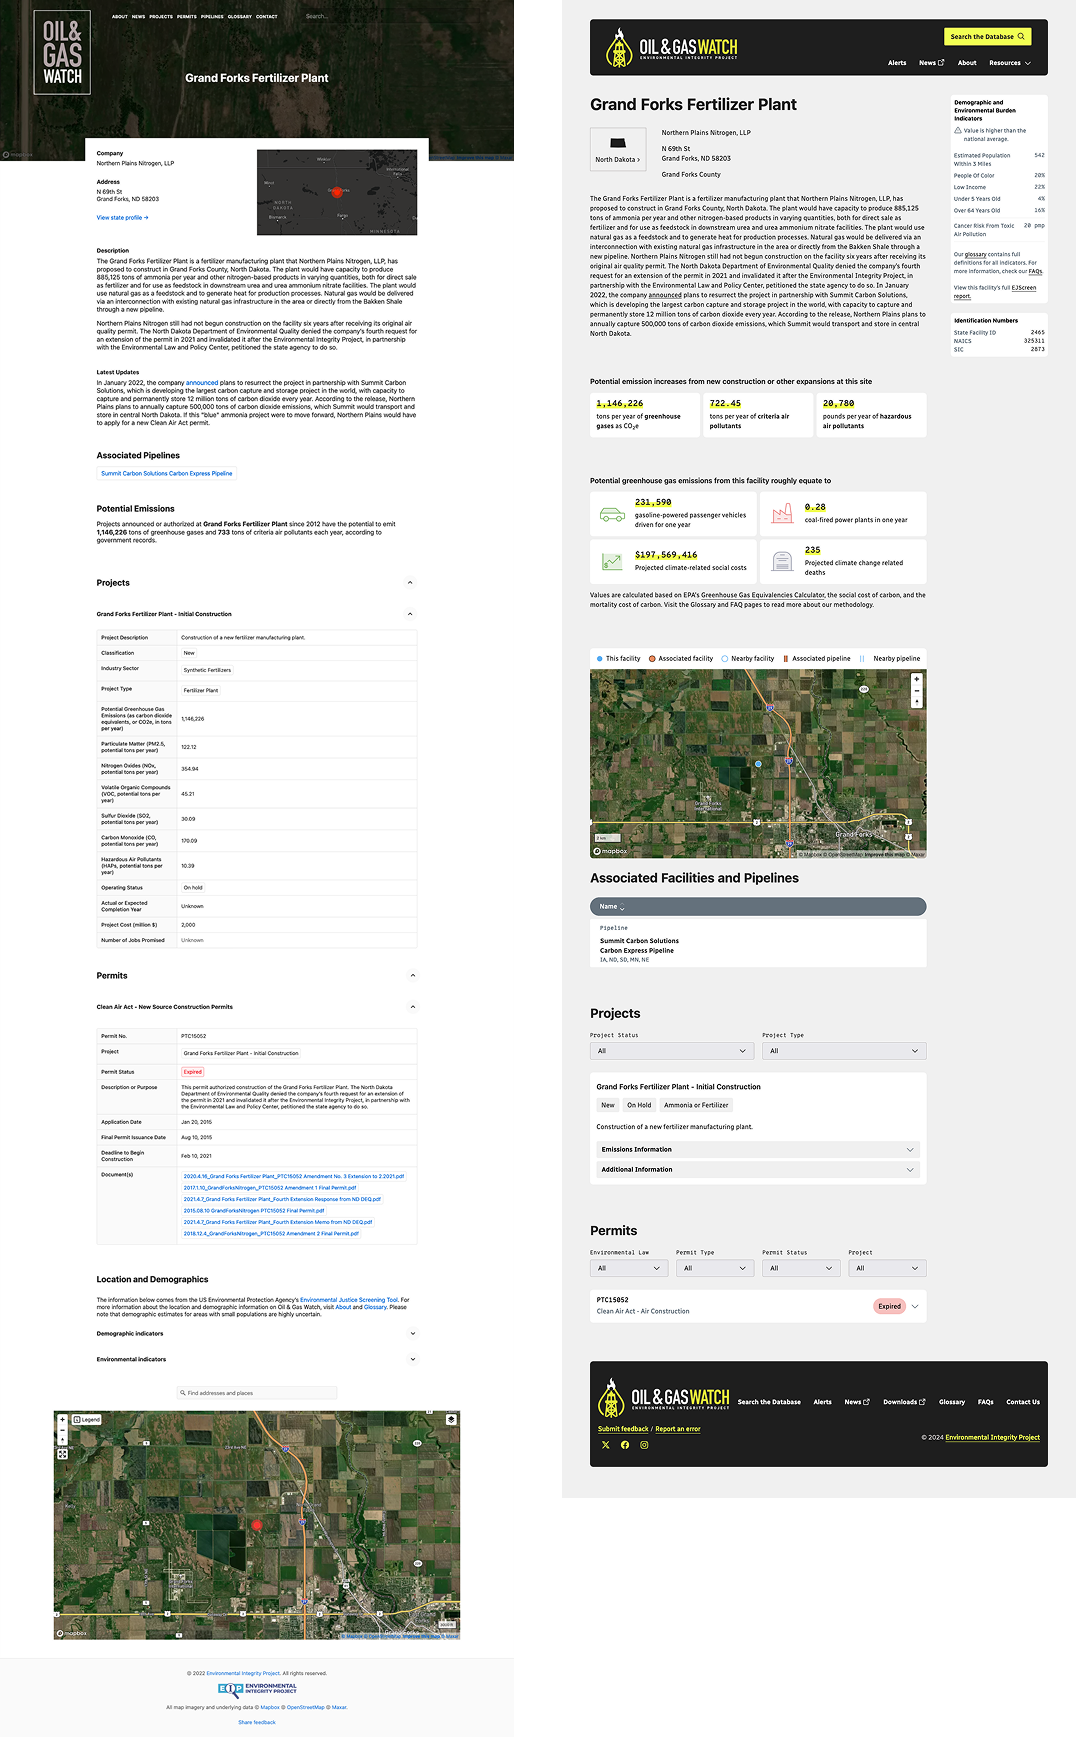
Task: Open Alerts in right header nav
Action: [897, 63]
